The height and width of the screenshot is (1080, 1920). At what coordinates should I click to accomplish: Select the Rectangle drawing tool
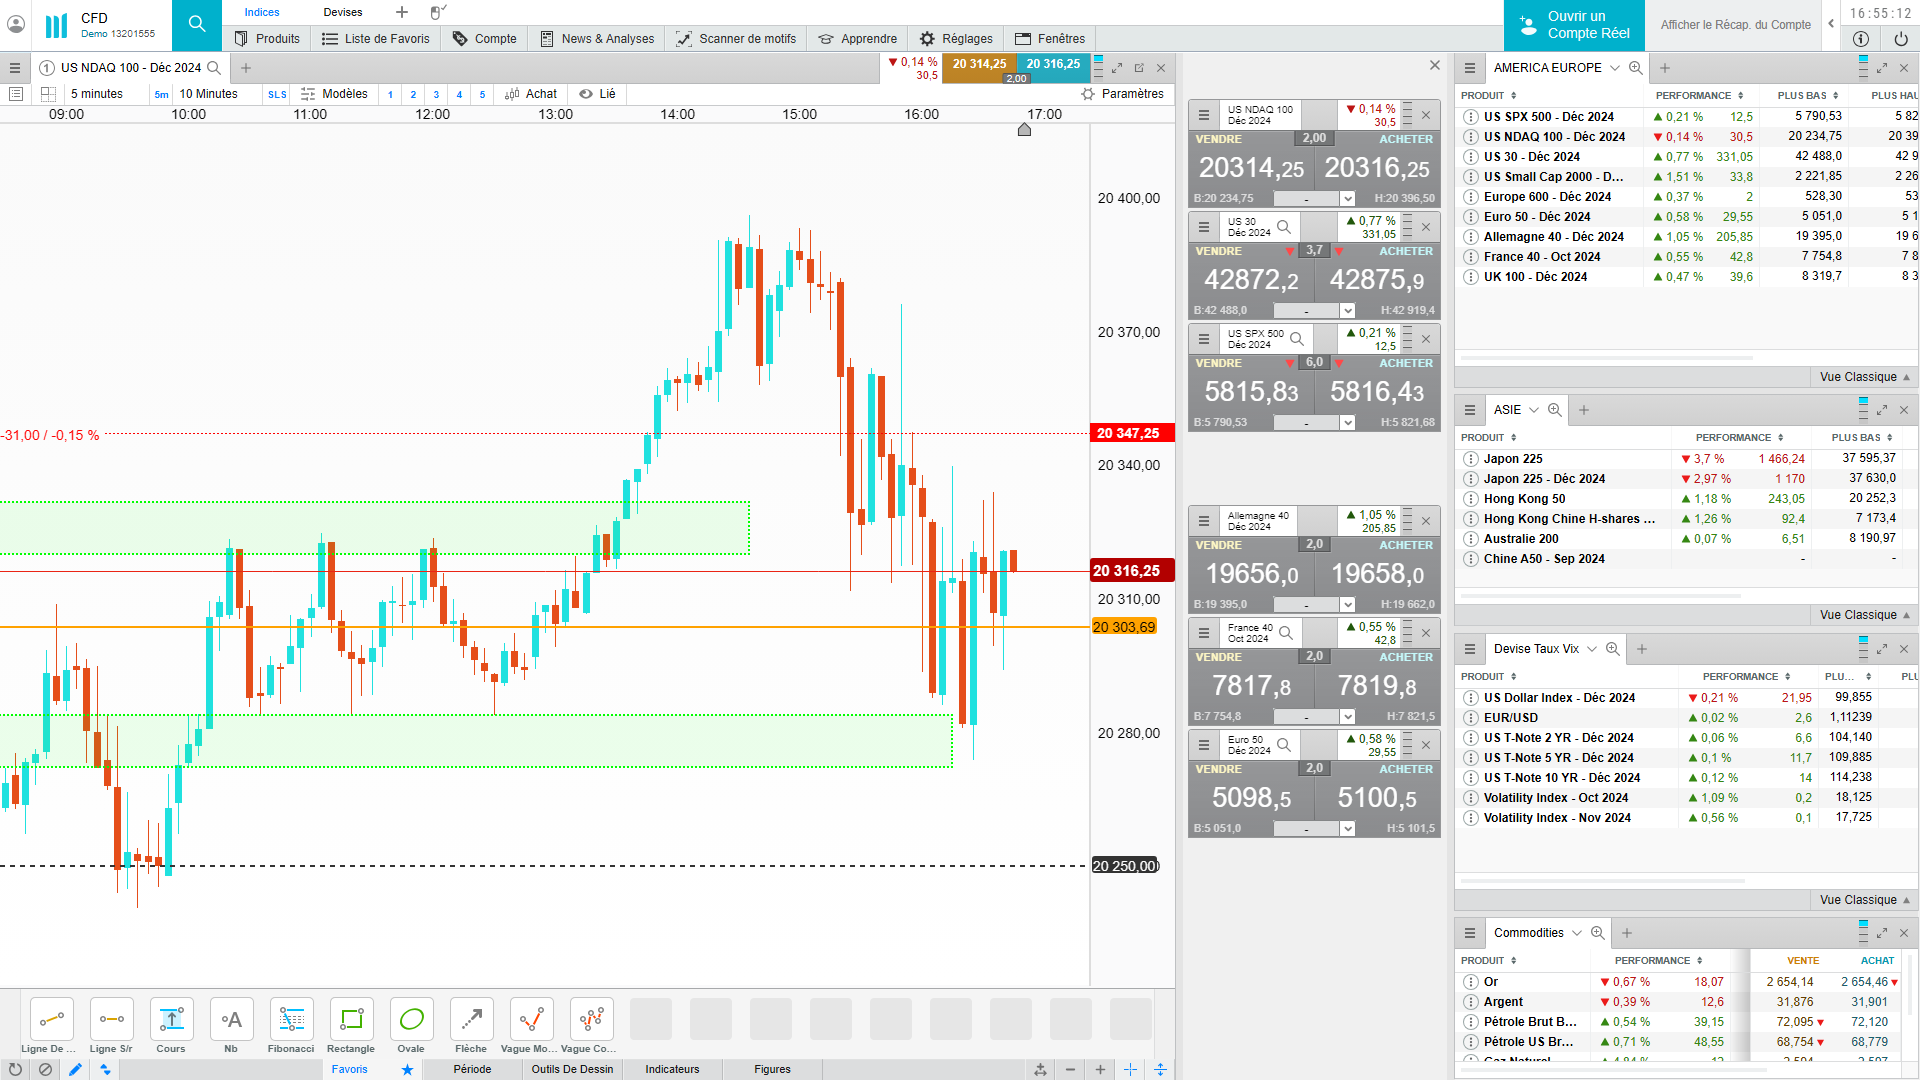(x=351, y=1020)
